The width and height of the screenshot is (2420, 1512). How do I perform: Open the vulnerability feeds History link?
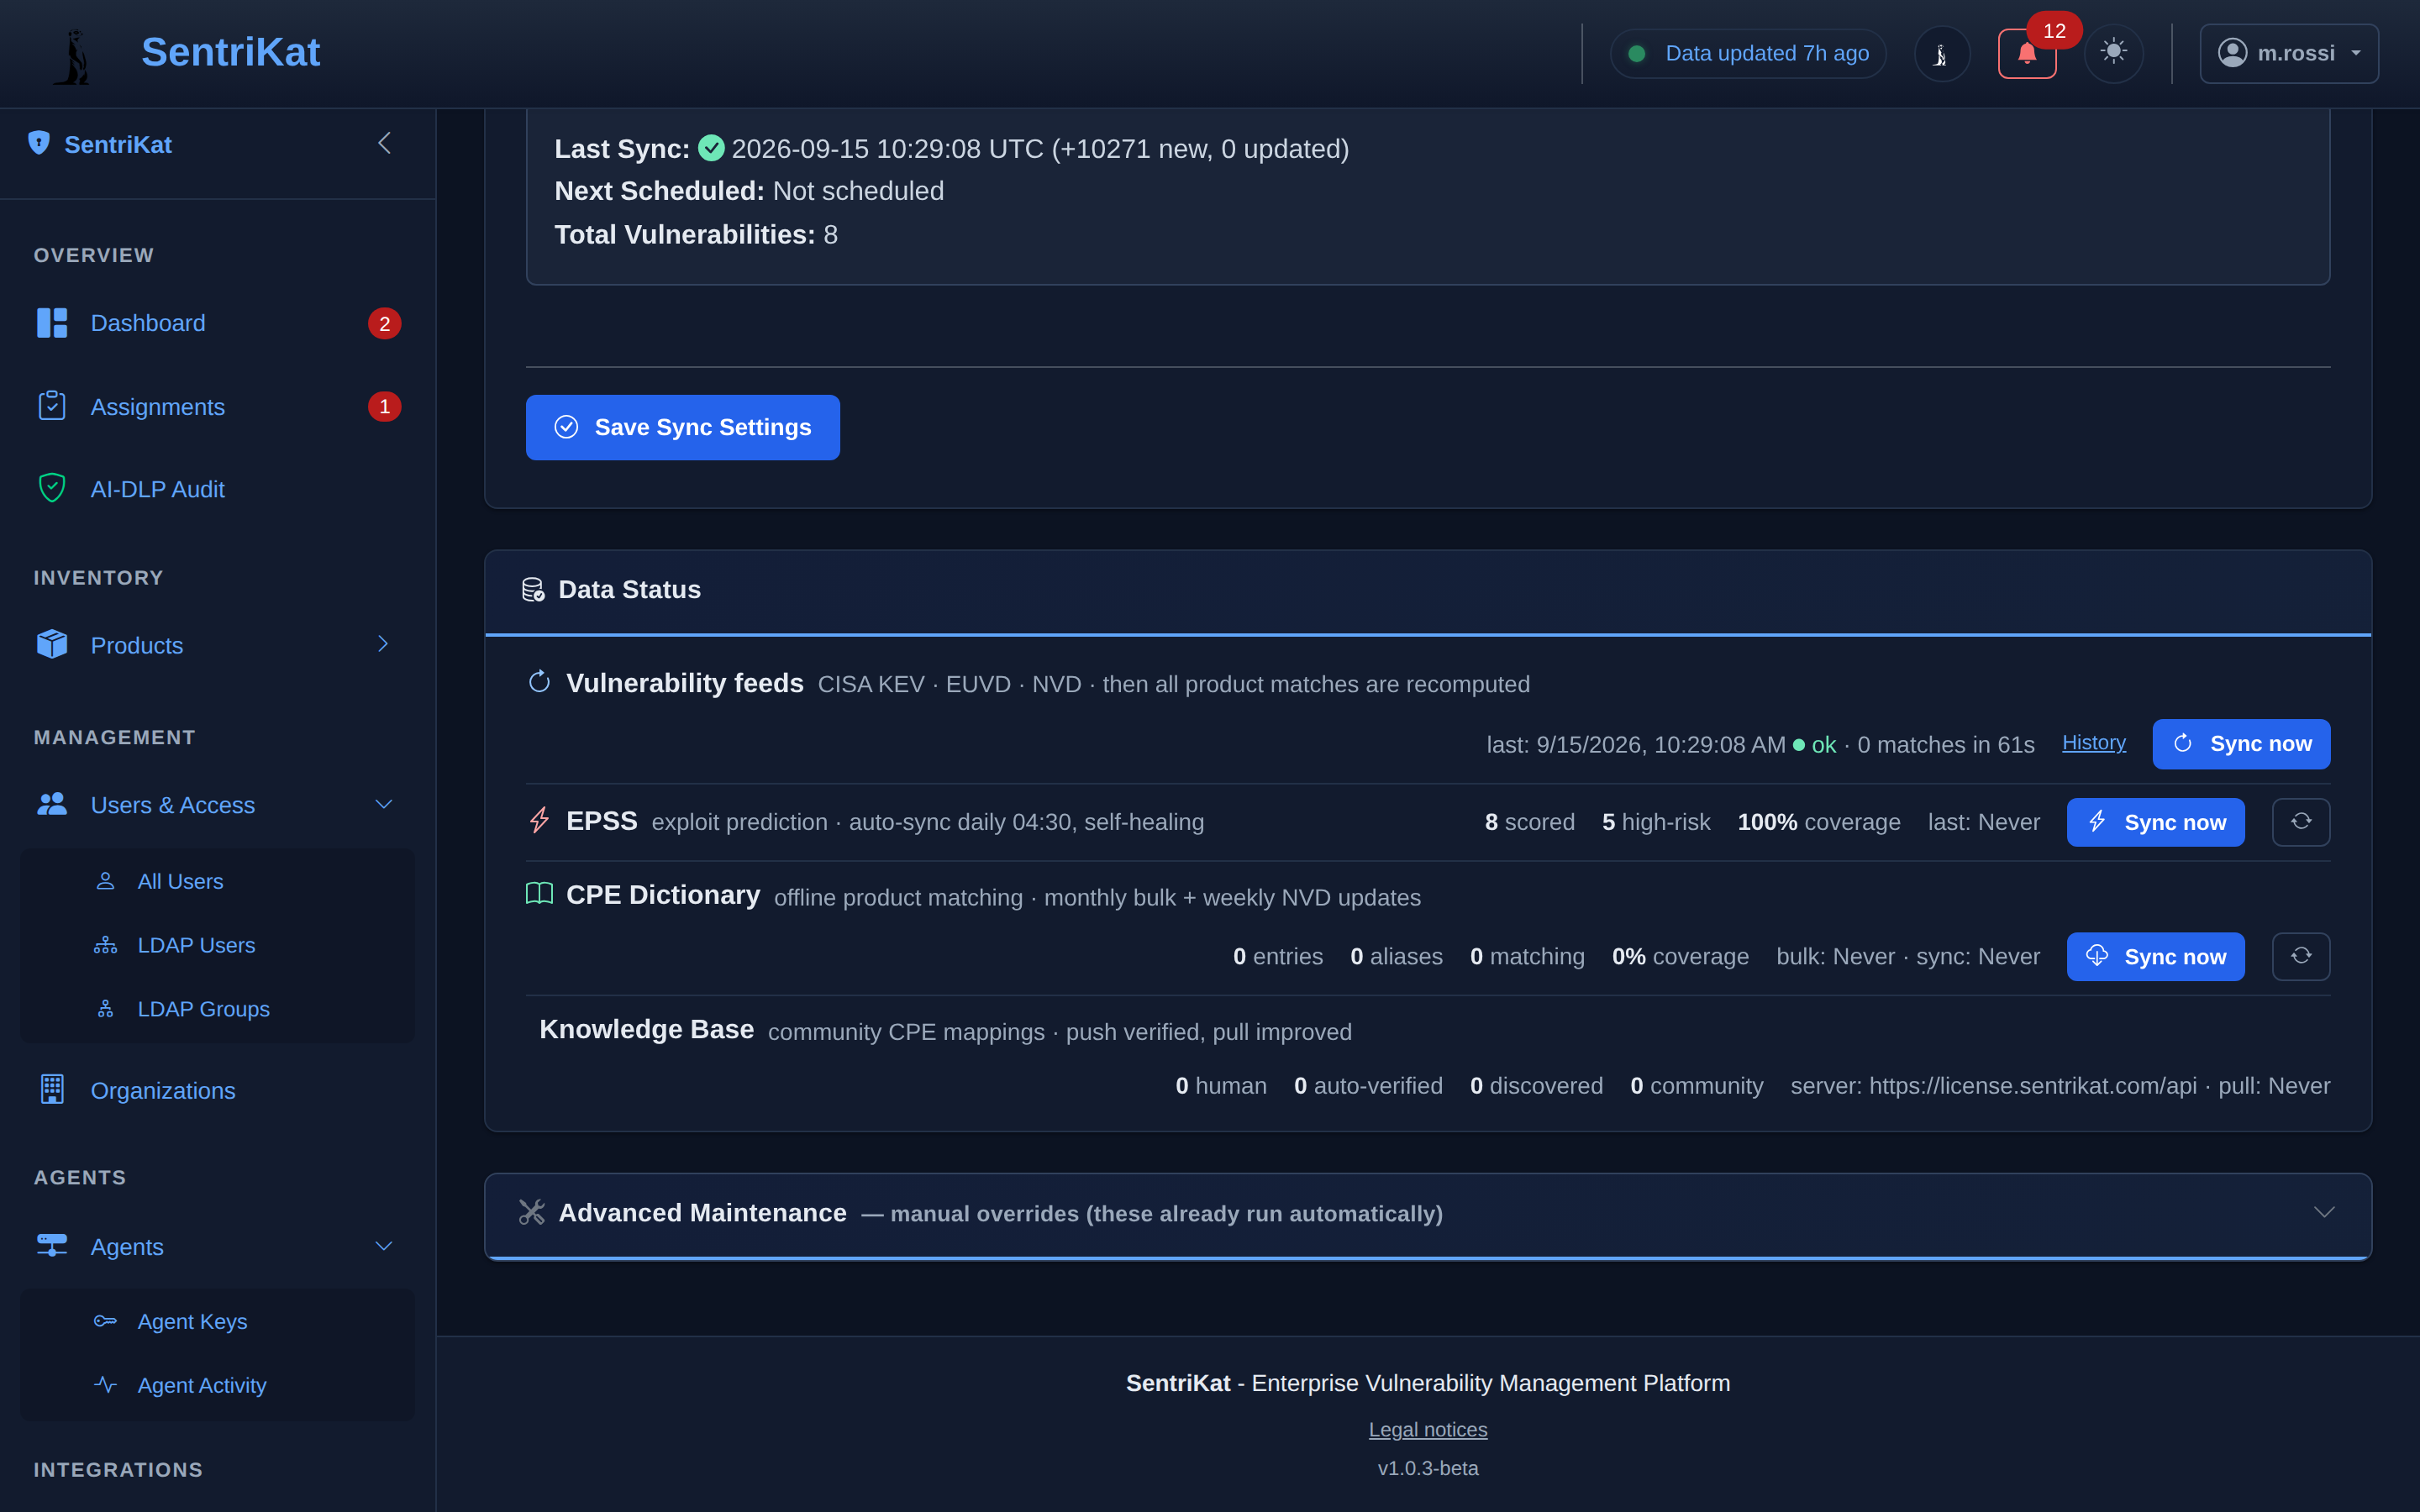tap(2094, 743)
